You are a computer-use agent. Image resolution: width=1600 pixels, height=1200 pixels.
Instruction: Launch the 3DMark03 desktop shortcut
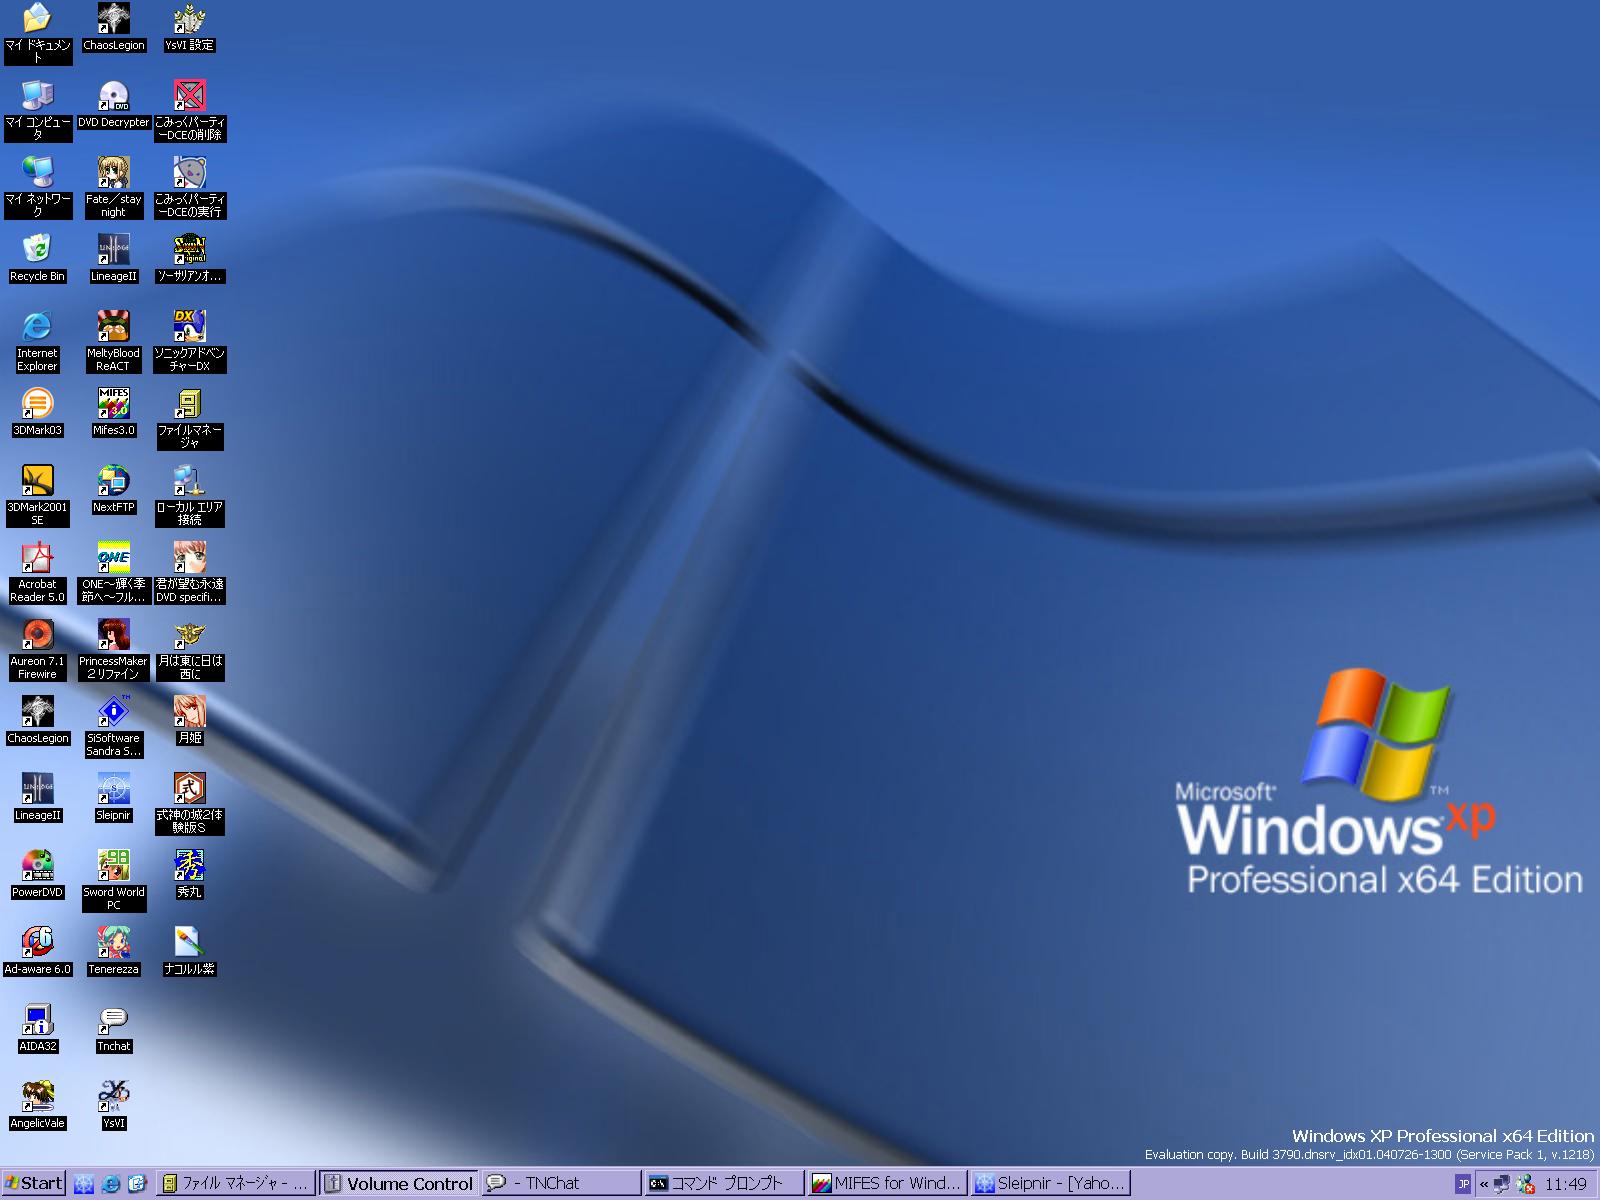tap(37, 404)
